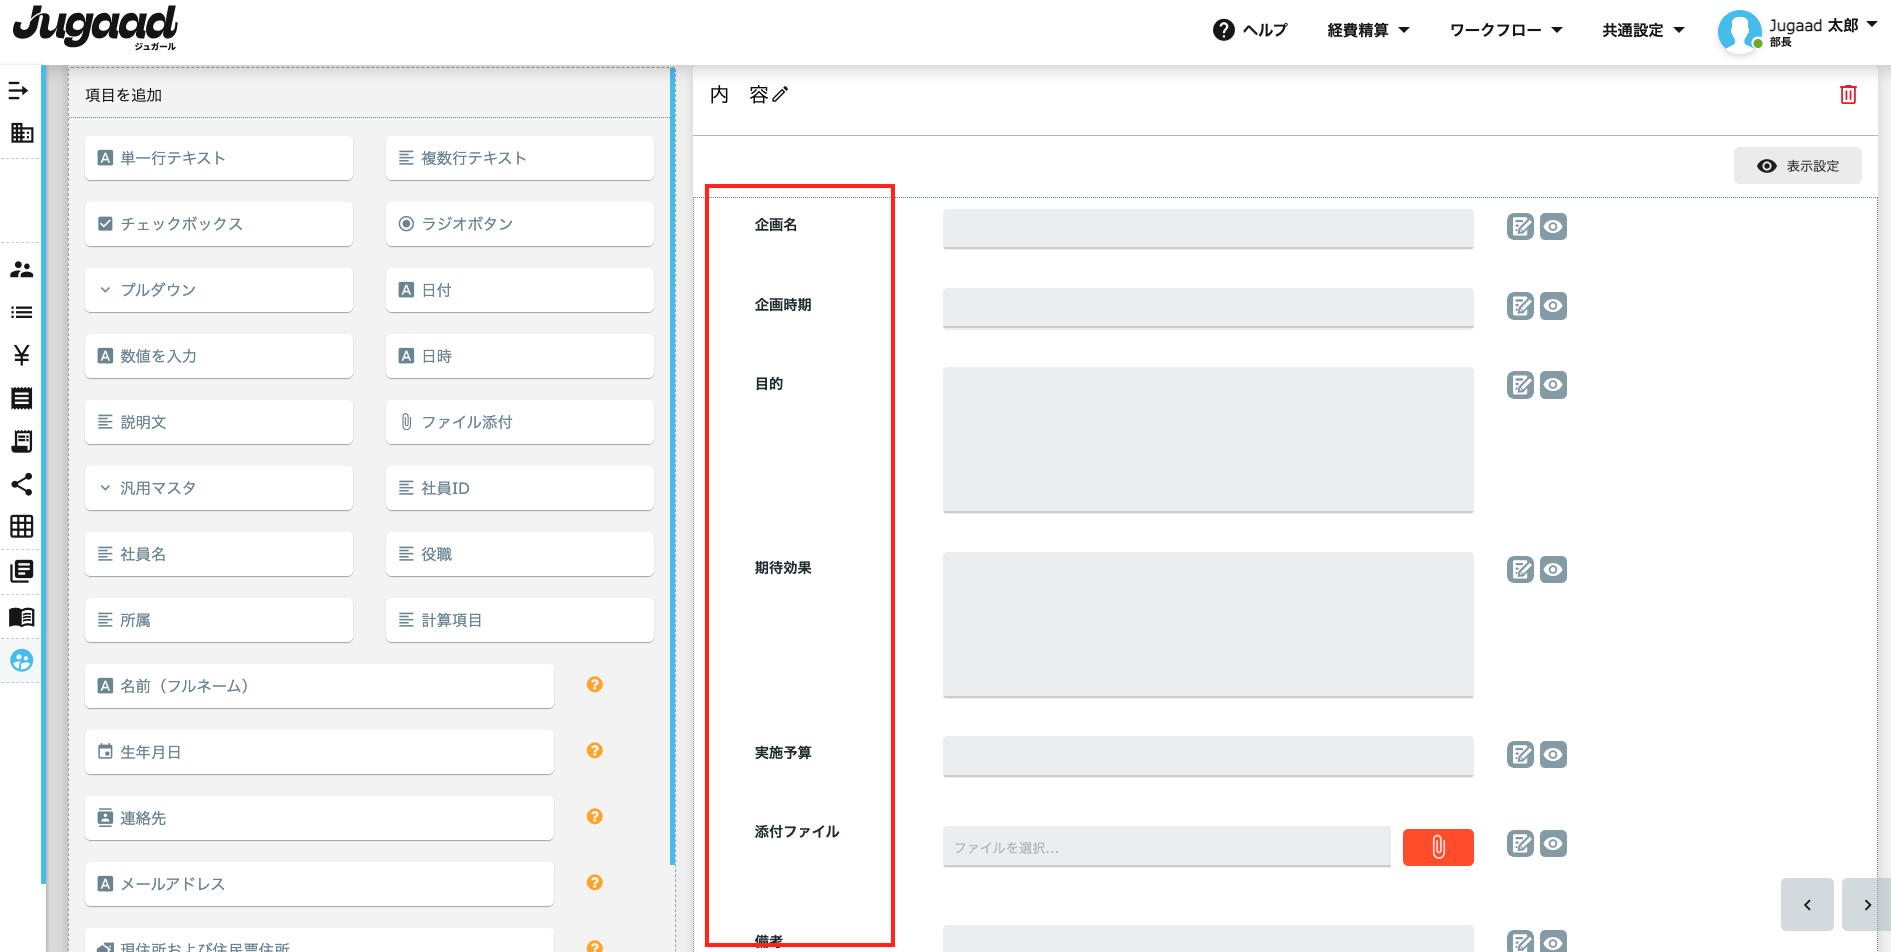Click the 企画名 text input field
The width and height of the screenshot is (1891, 952).
[x=1207, y=228]
